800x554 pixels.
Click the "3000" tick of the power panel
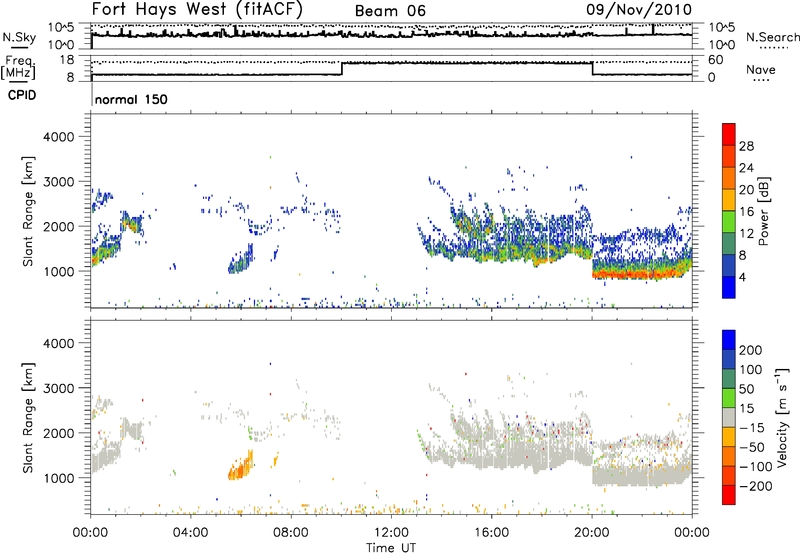pos(59,182)
